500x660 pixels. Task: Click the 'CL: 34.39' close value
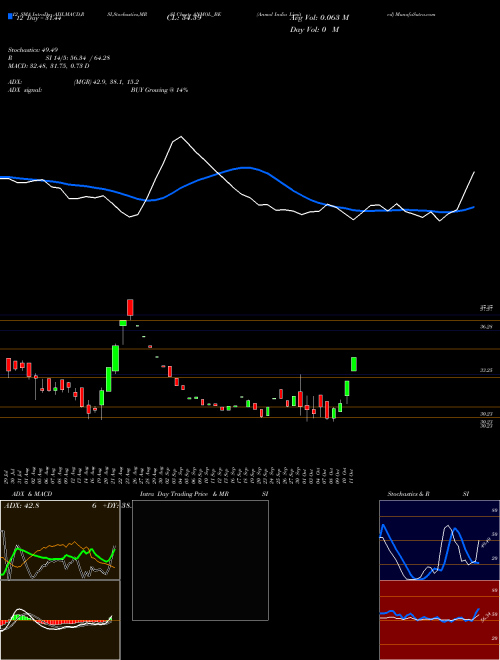tap(184, 18)
